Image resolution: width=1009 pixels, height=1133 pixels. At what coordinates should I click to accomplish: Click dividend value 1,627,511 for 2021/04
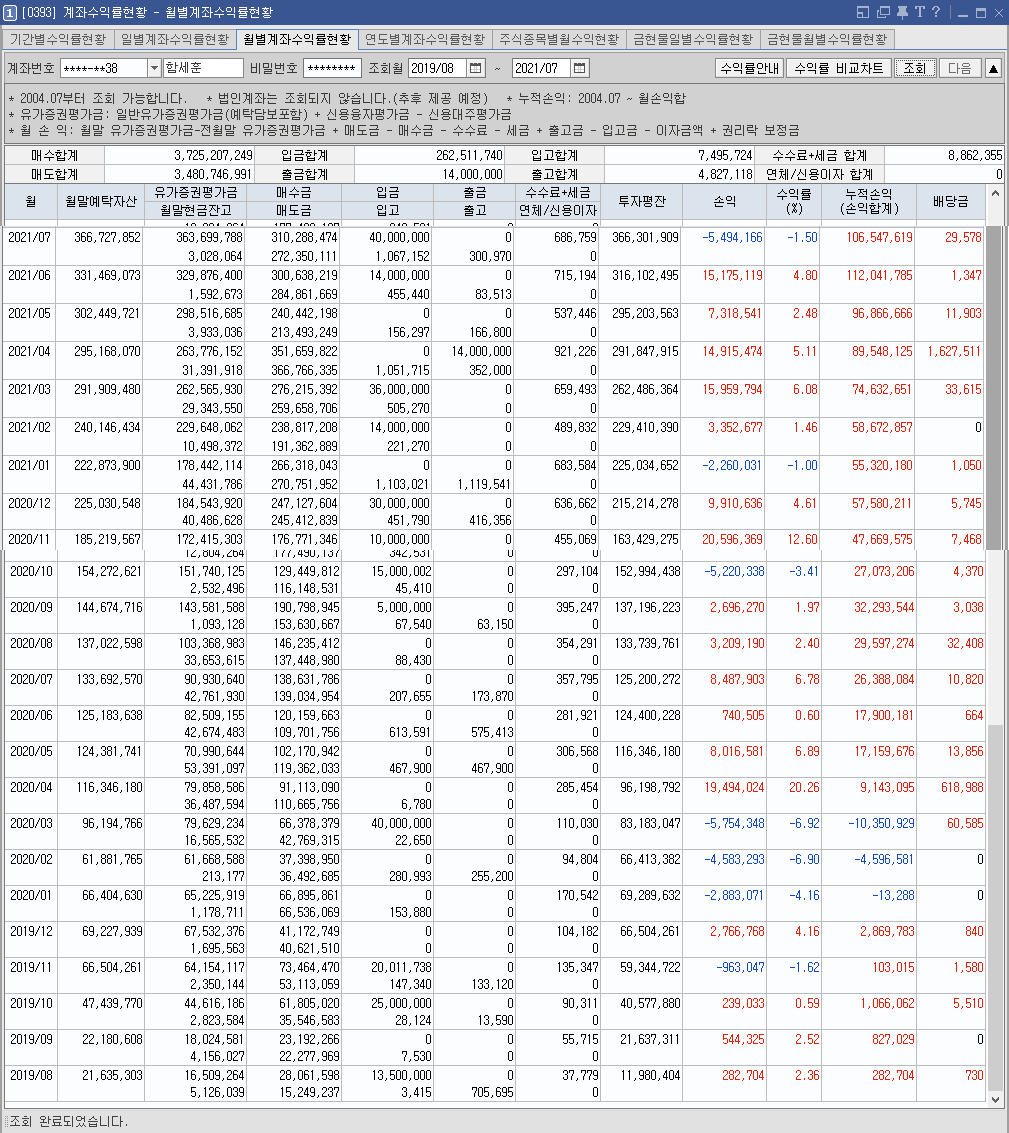point(954,351)
